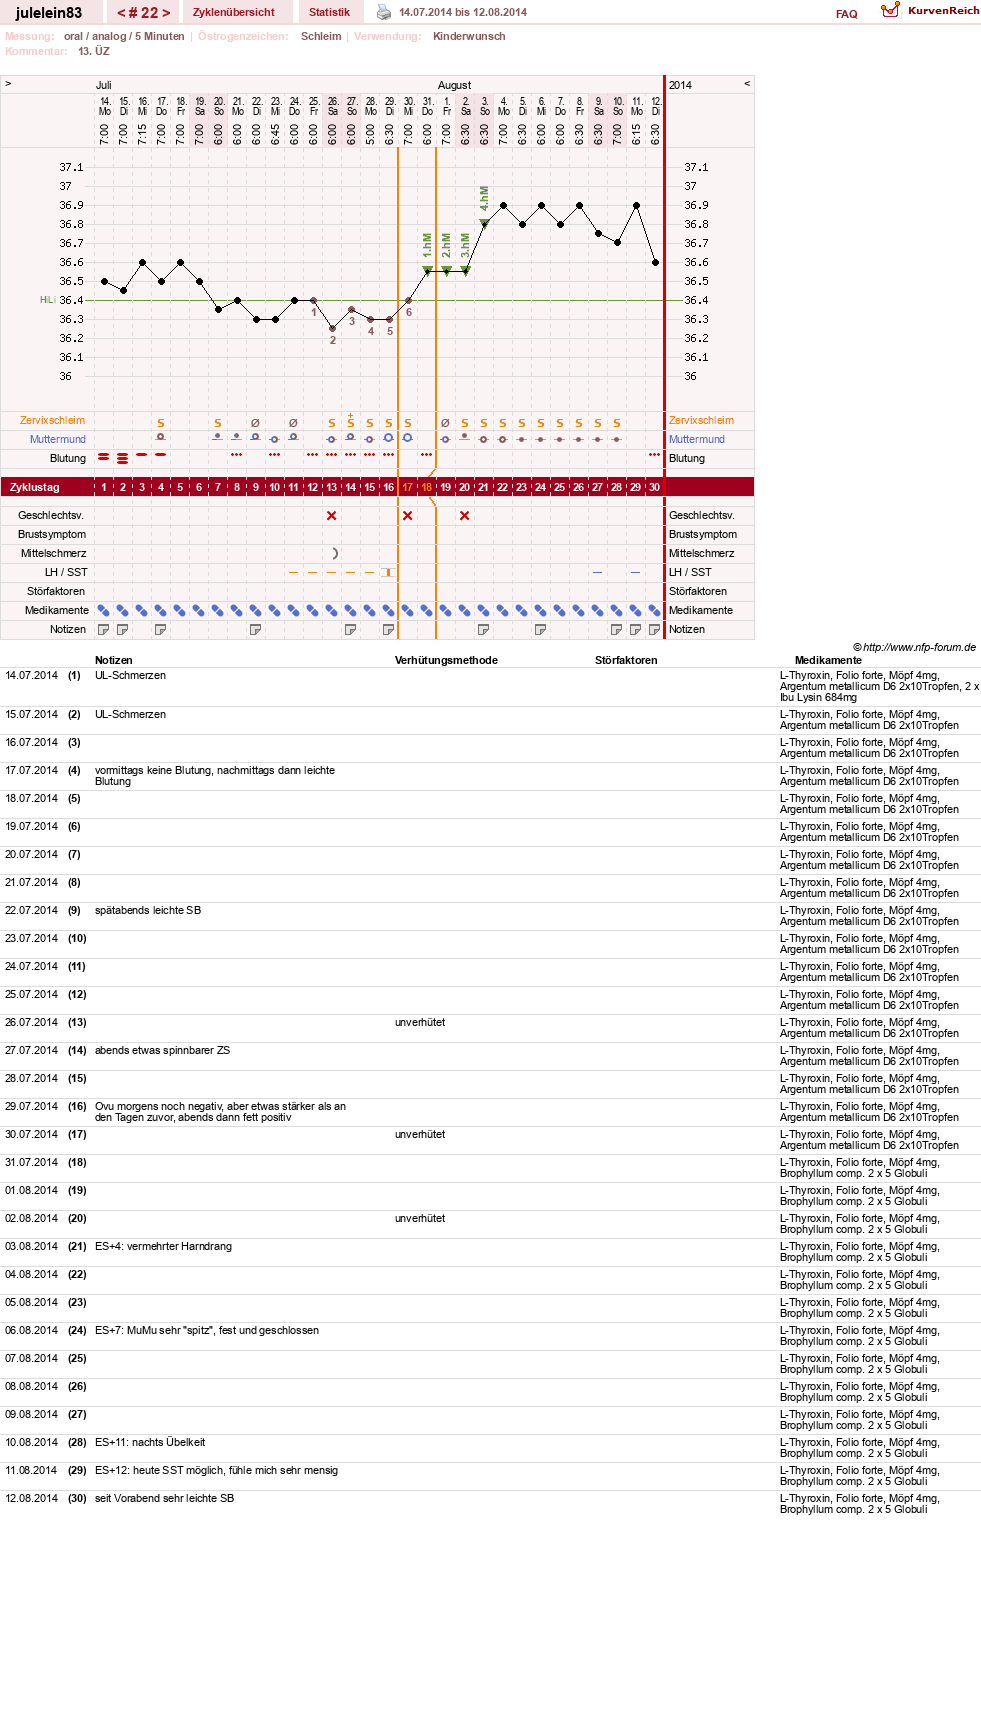Screen dimensions: 981x1713
Task: Click the date range '14.07.2014 bis 12.08.2014'
Action: 463,12
